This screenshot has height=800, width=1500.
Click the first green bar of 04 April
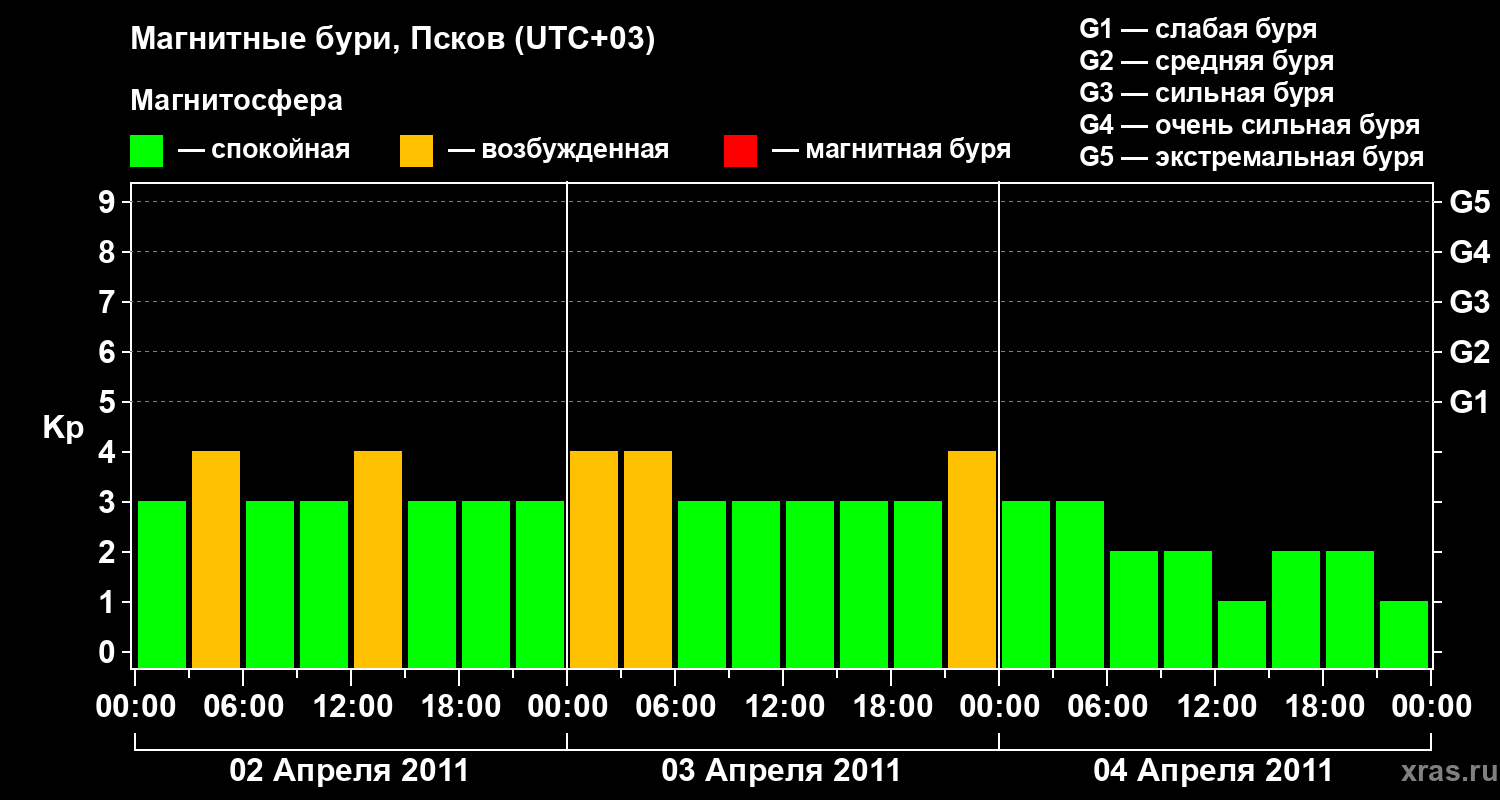1026,584
